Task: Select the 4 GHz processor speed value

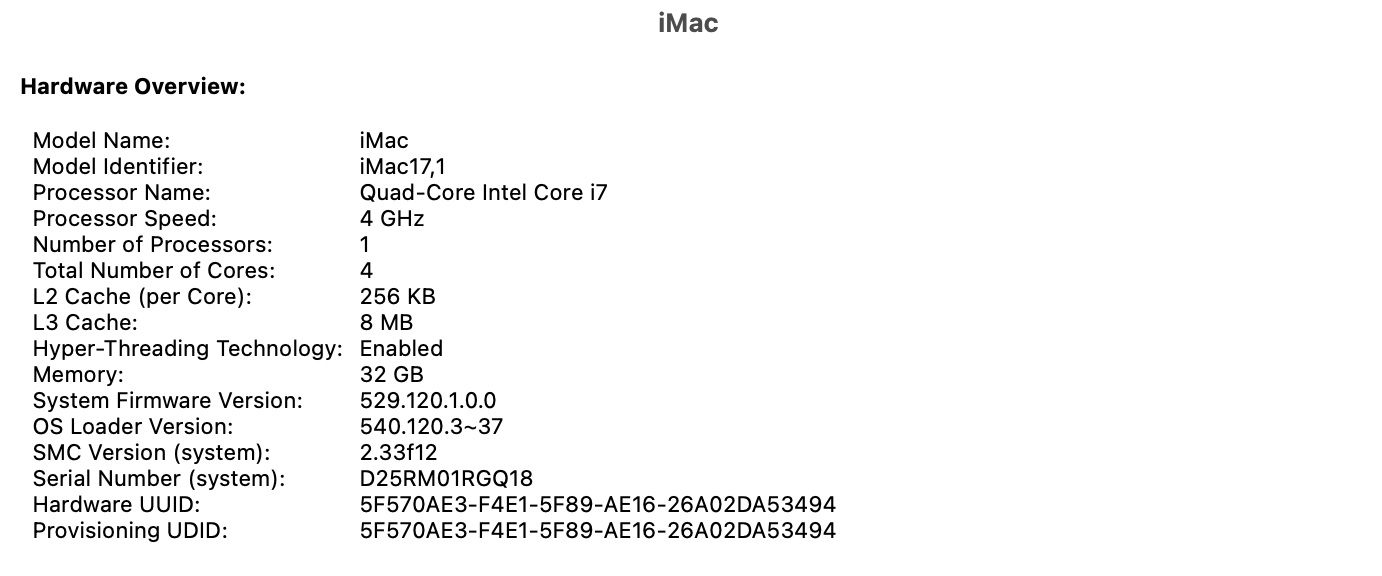Action: pos(392,218)
